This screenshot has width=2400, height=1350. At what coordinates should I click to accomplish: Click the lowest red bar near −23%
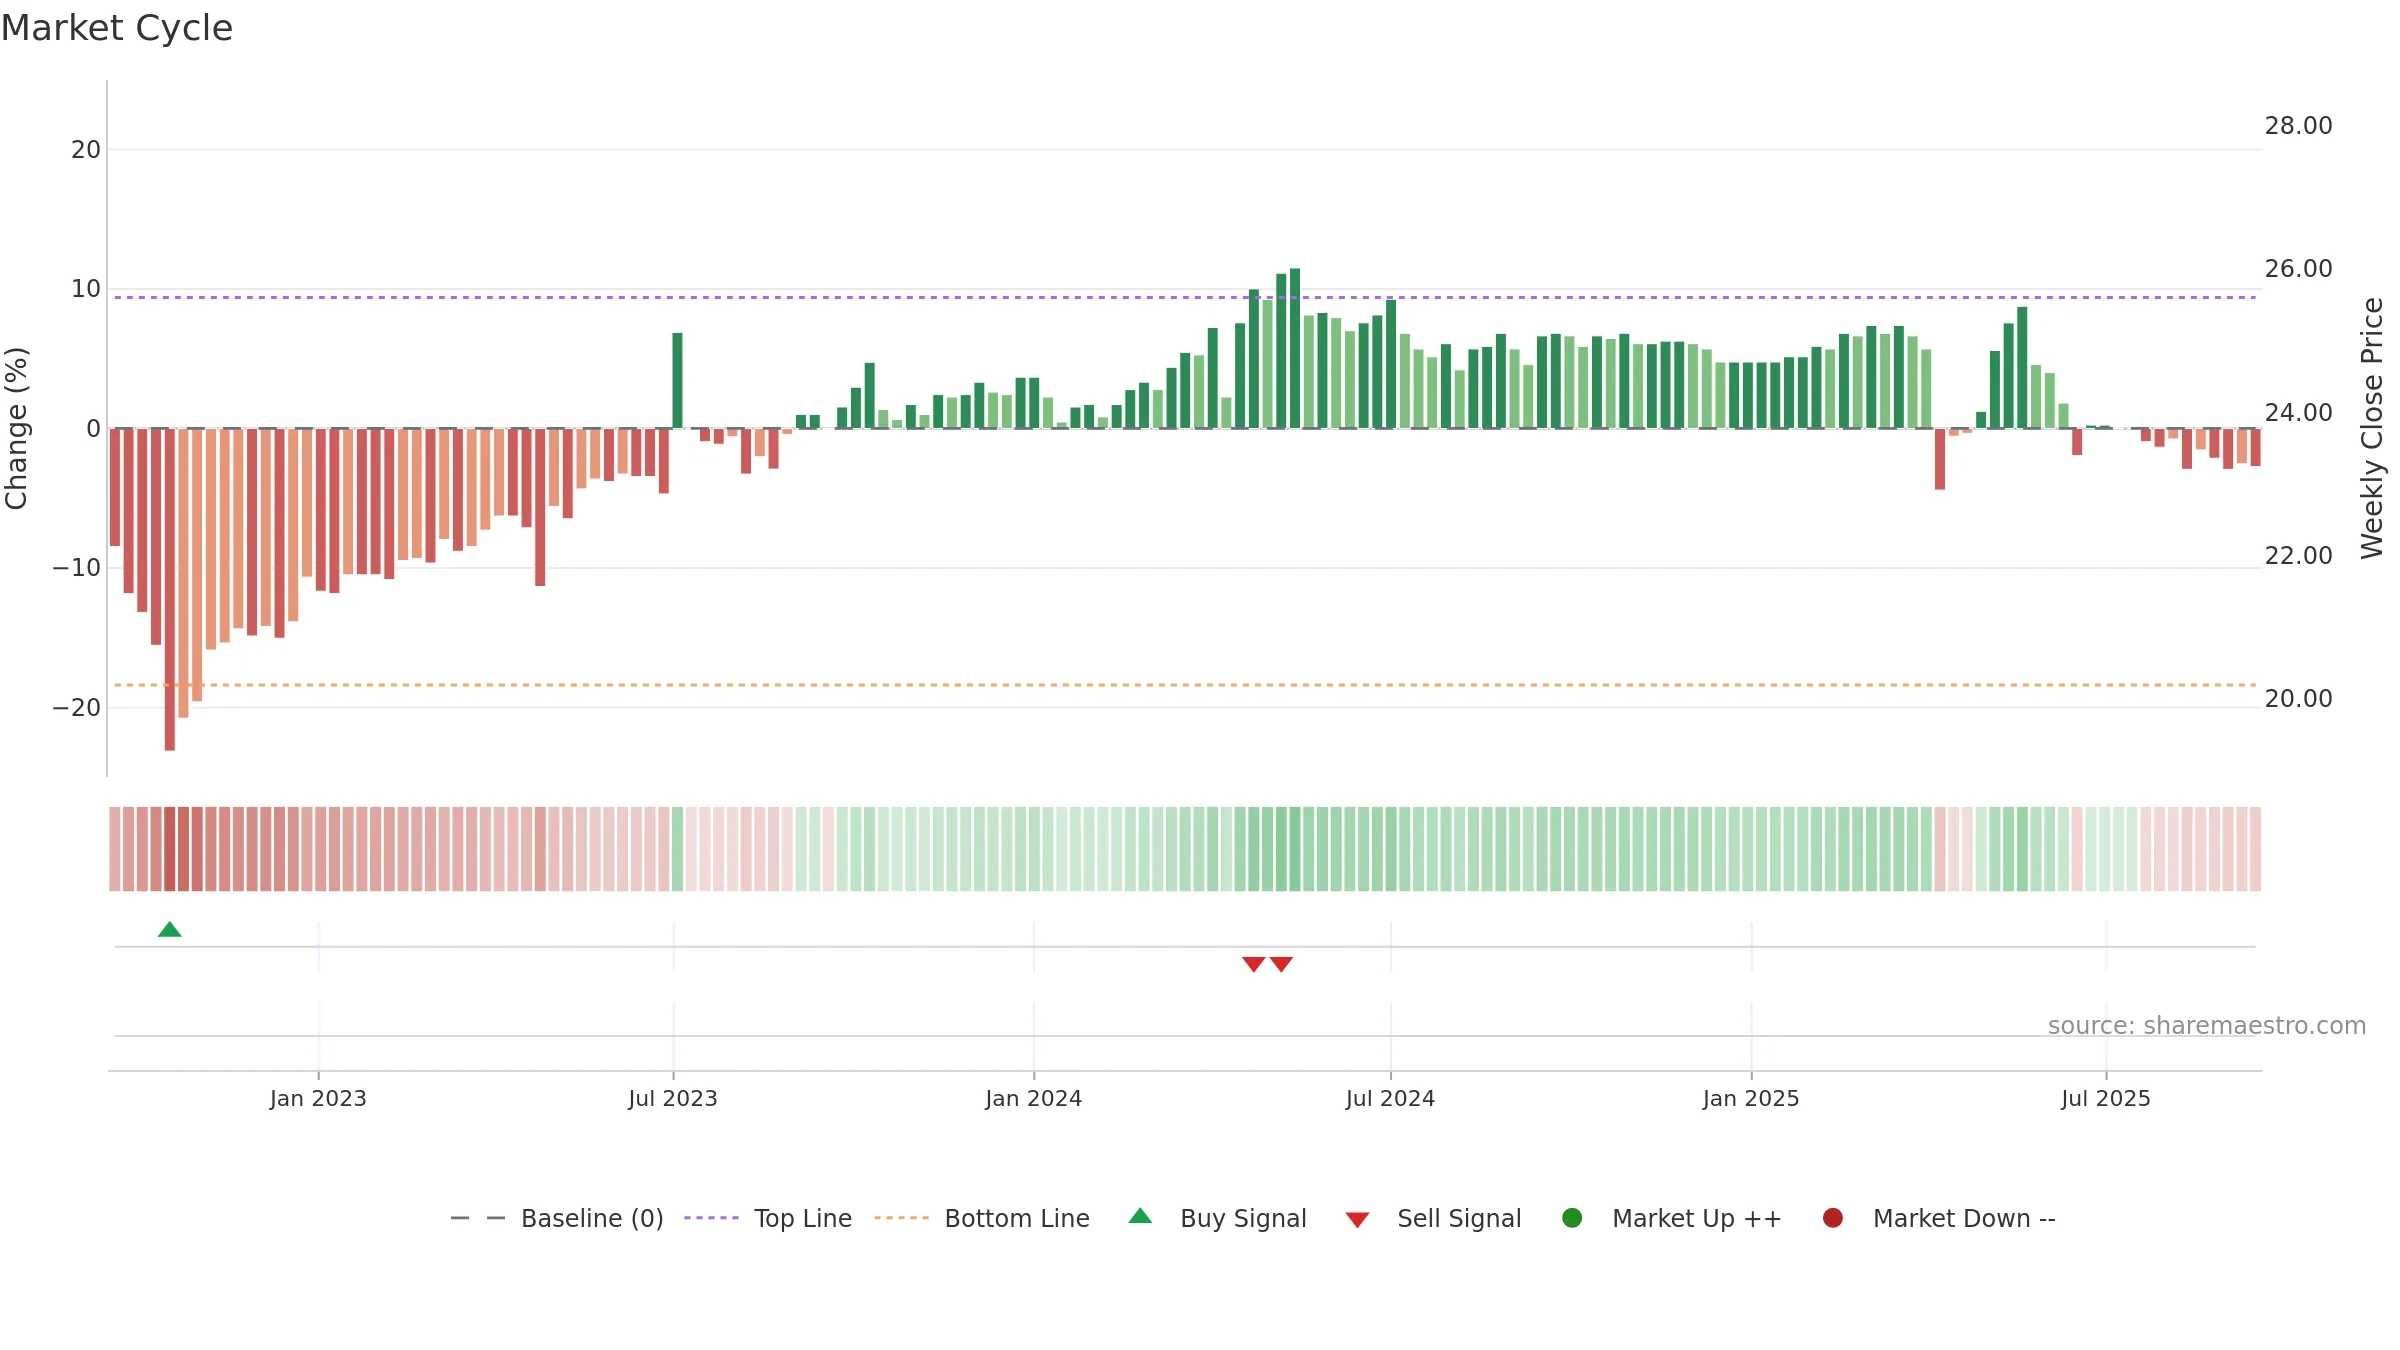coord(170,590)
